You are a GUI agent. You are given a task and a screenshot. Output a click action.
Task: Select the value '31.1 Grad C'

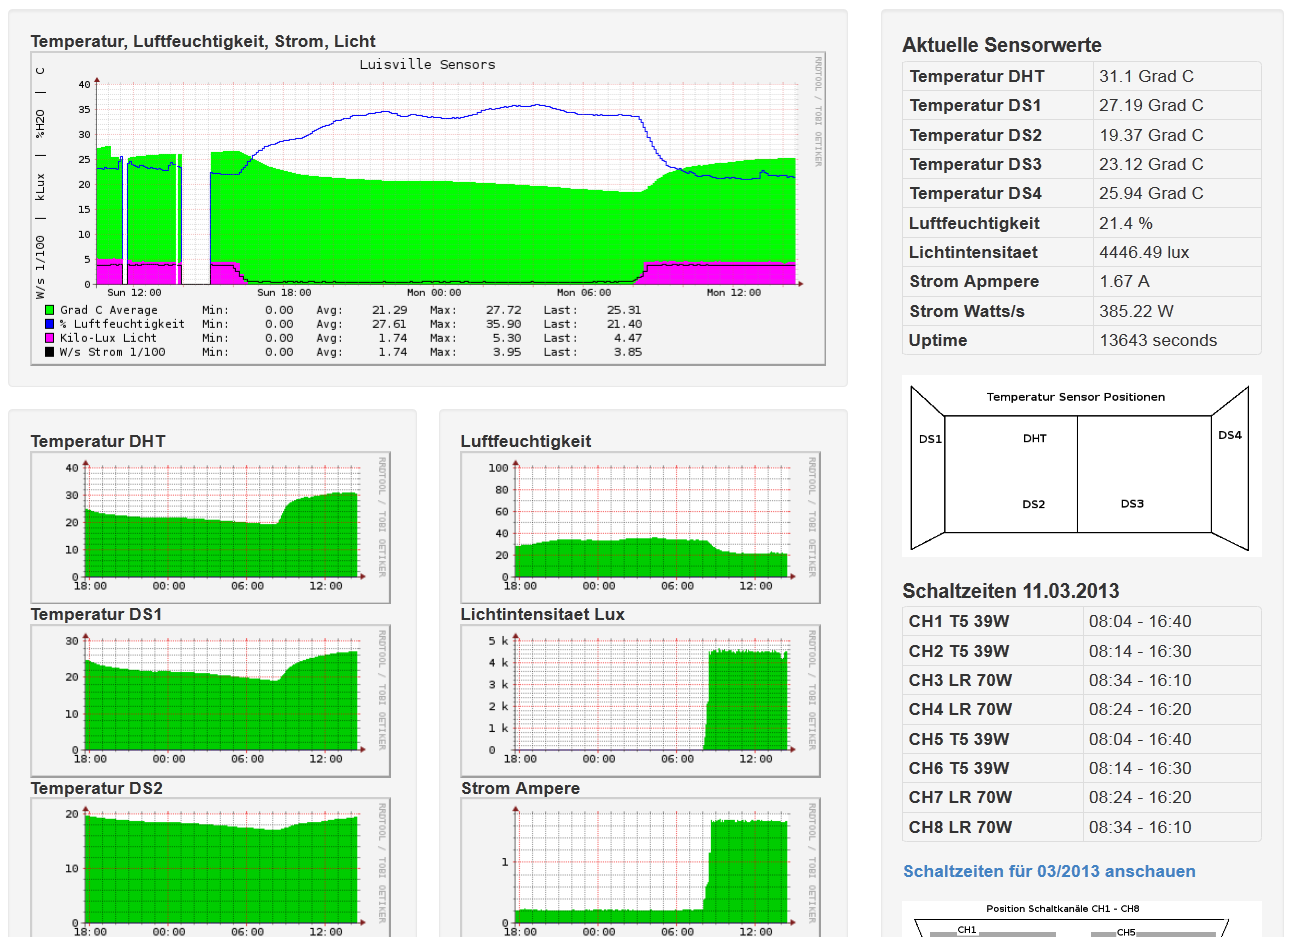pos(1146,76)
